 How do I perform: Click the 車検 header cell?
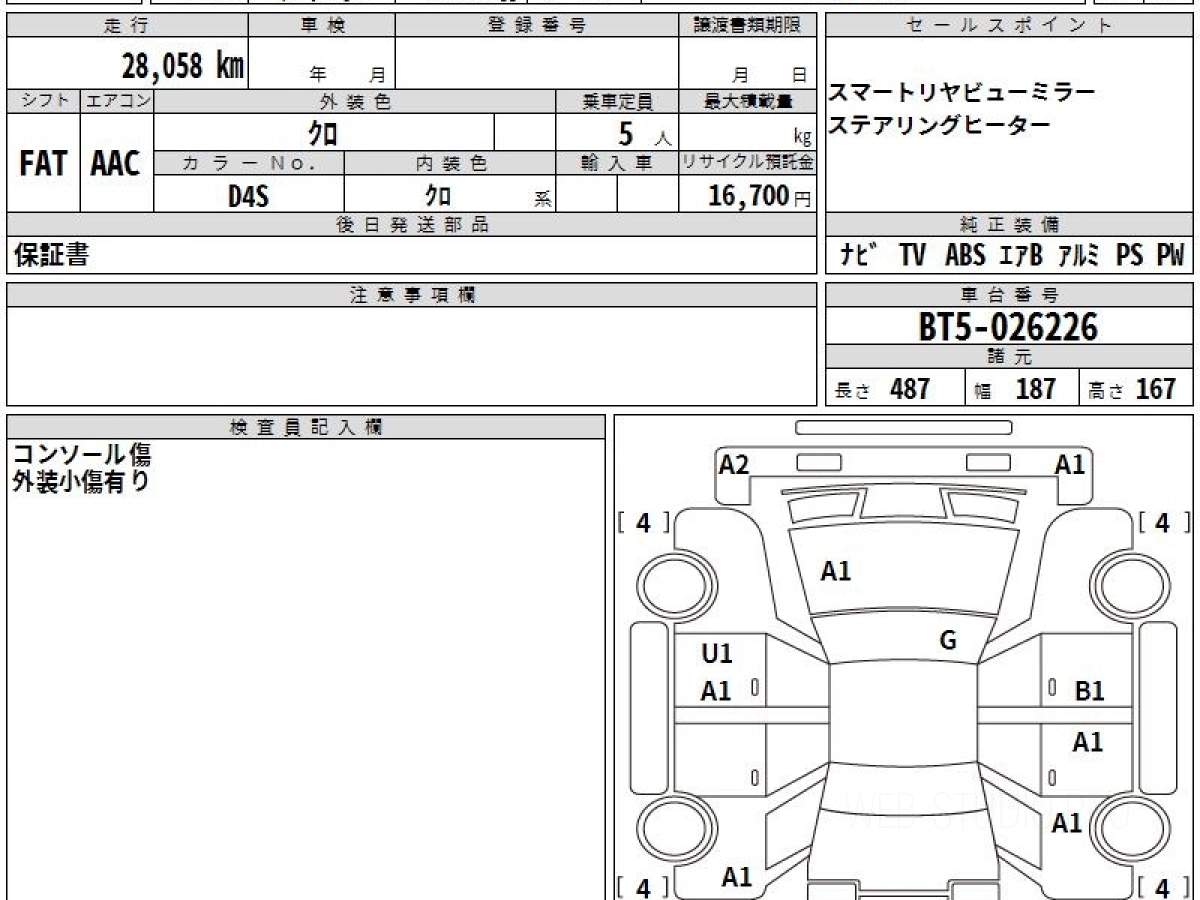322,26
